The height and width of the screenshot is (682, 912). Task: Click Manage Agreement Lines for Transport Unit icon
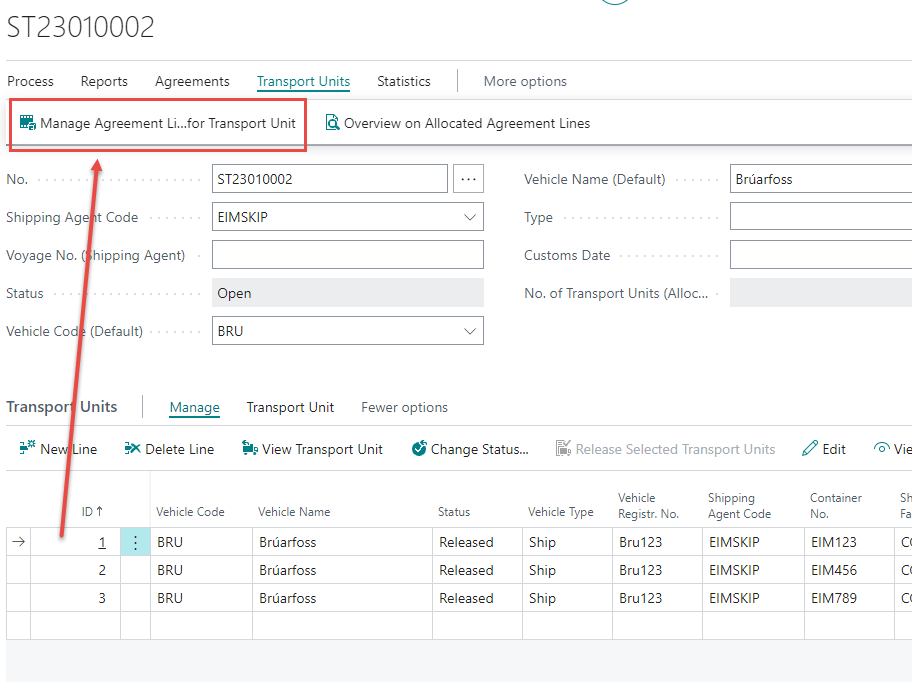click(x=28, y=124)
